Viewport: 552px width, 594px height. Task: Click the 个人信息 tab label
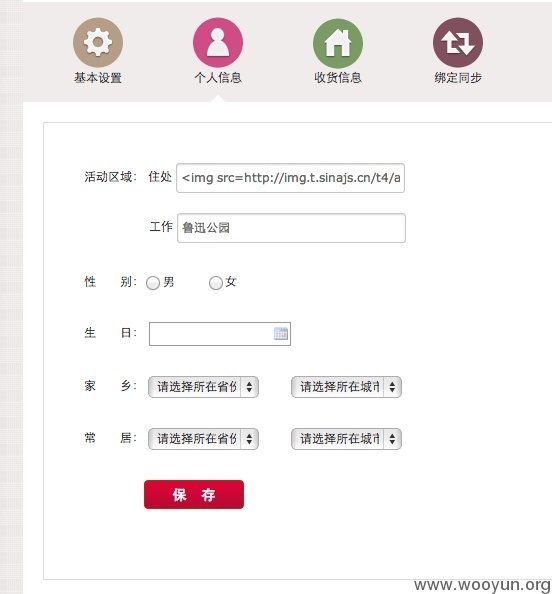218,78
